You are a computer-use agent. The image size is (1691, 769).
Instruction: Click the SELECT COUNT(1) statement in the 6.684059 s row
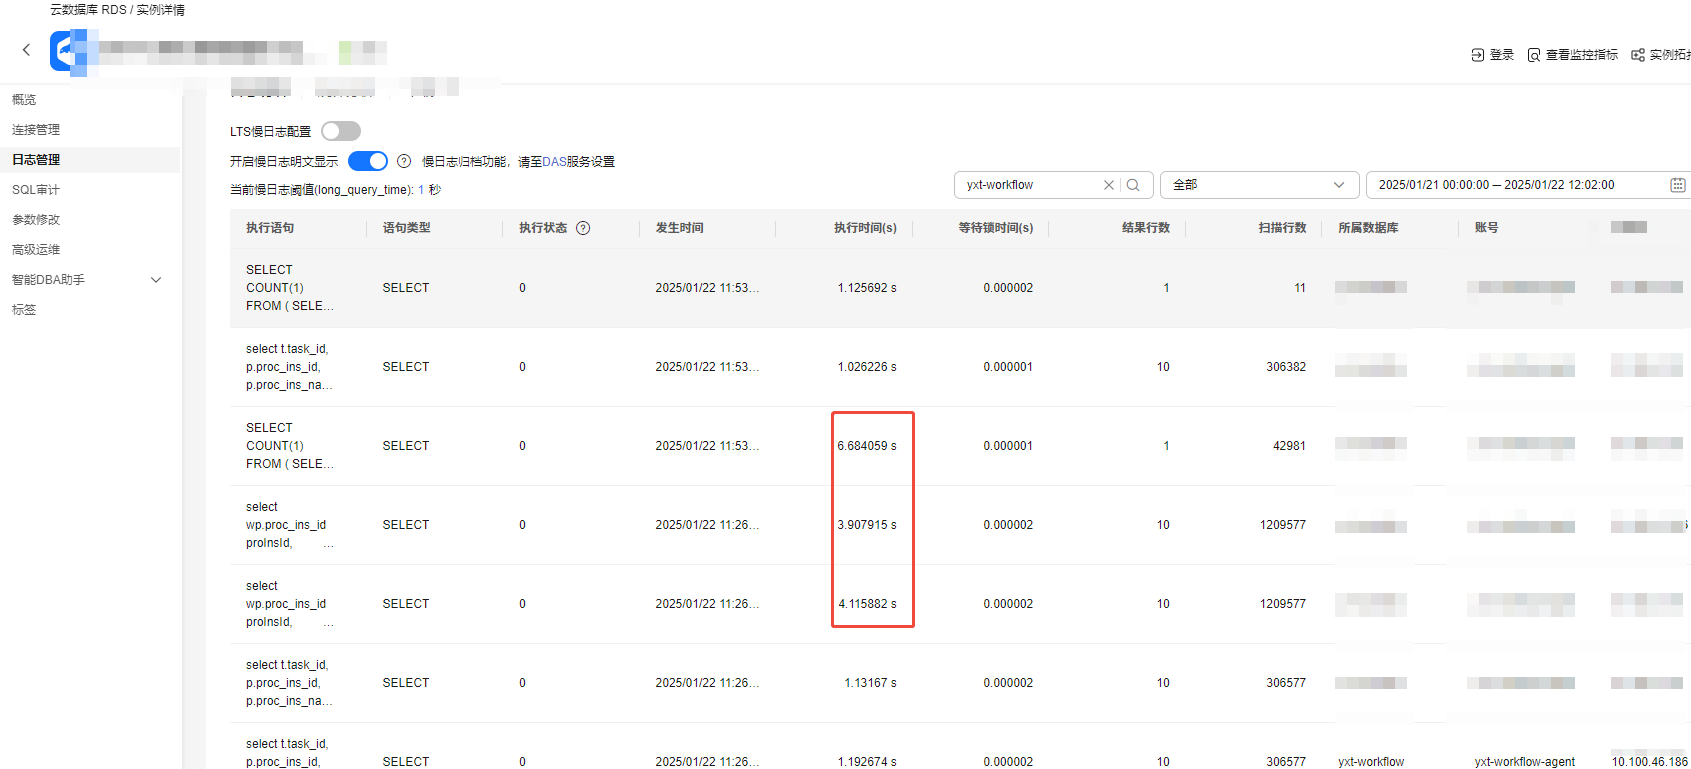(x=290, y=446)
